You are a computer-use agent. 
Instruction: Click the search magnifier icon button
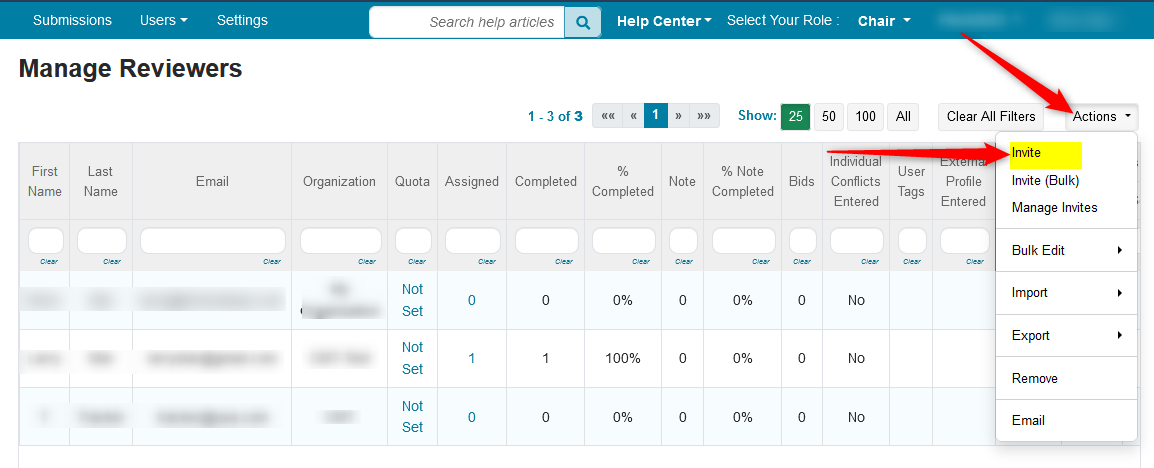tap(583, 22)
